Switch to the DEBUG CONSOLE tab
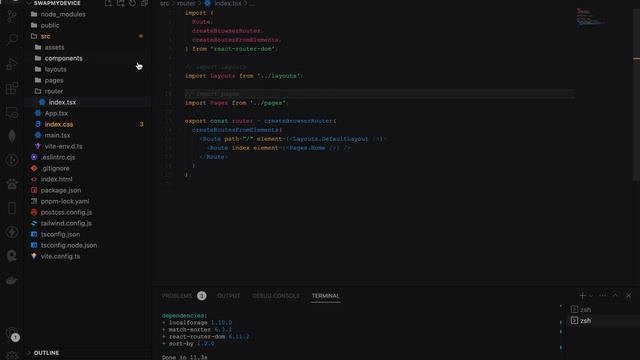This screenshot has width=640, height=360. (276, 296)
